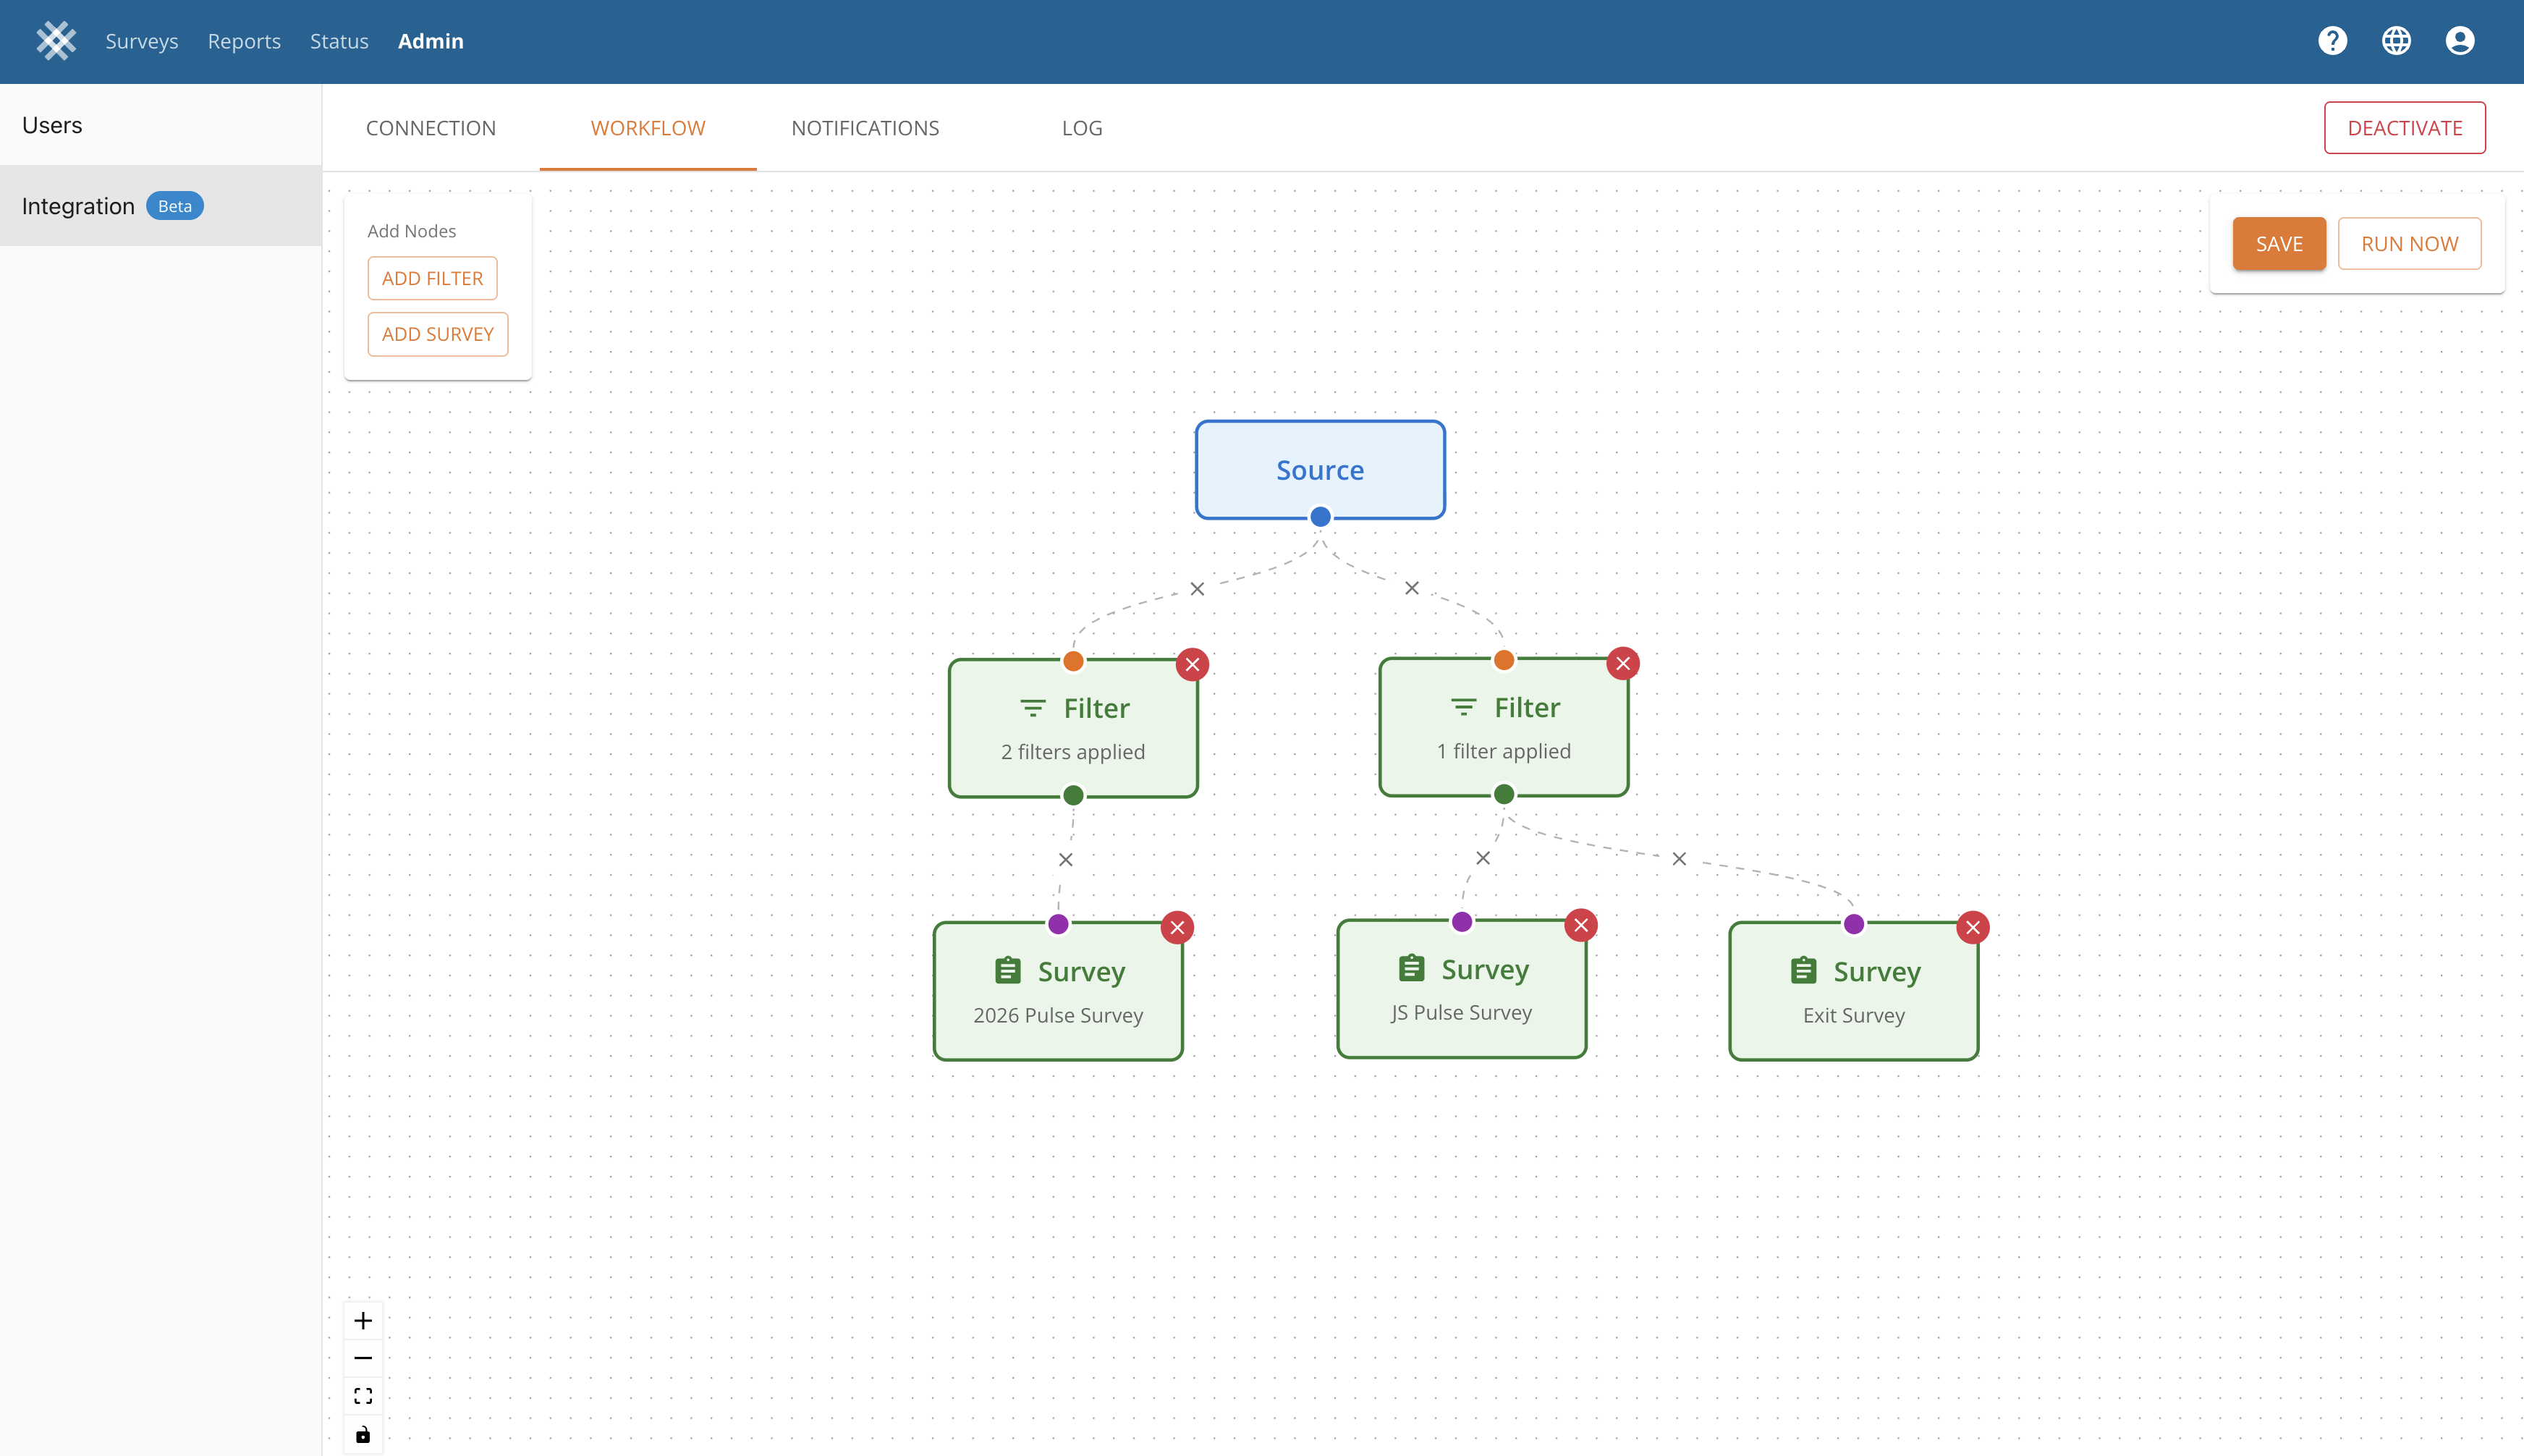Fit the workflow view to screen
This screenshot has height=1456, width=2524.
(363, 1396)
